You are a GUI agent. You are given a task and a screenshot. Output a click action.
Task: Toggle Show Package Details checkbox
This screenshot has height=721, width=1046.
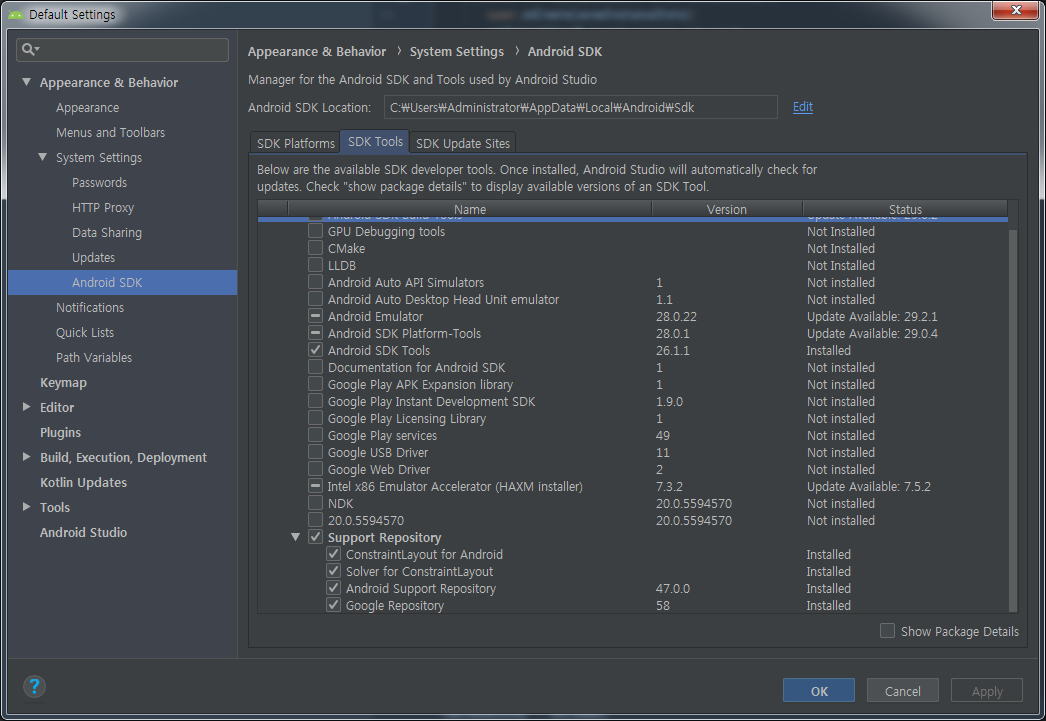[x=887, y=630]
